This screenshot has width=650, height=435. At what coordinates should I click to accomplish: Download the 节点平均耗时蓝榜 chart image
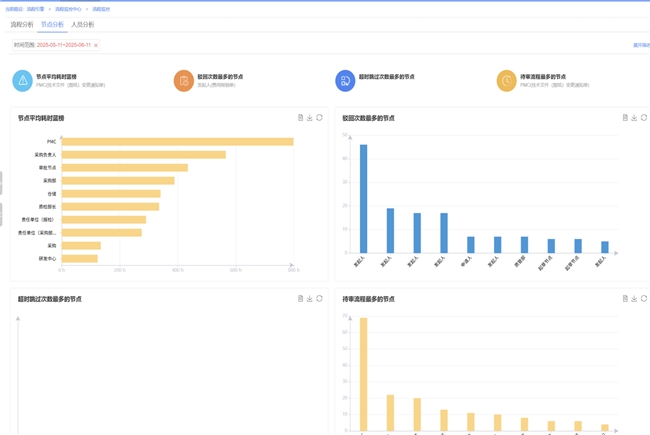point(310,118)
